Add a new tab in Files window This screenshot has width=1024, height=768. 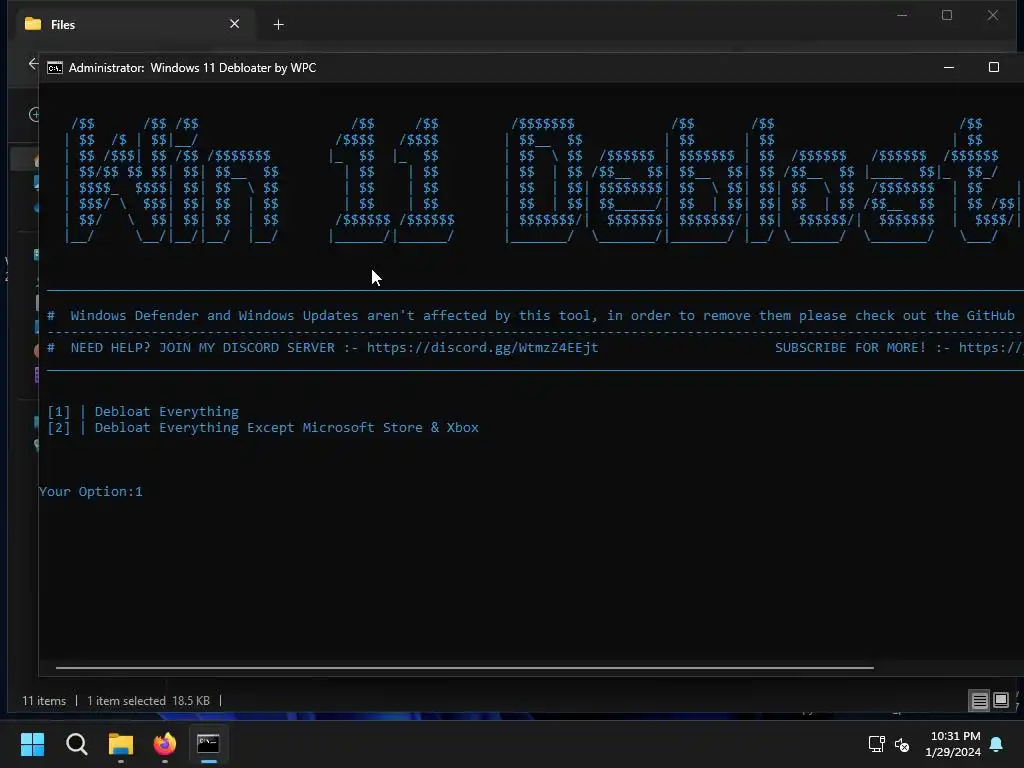(278, 25)
